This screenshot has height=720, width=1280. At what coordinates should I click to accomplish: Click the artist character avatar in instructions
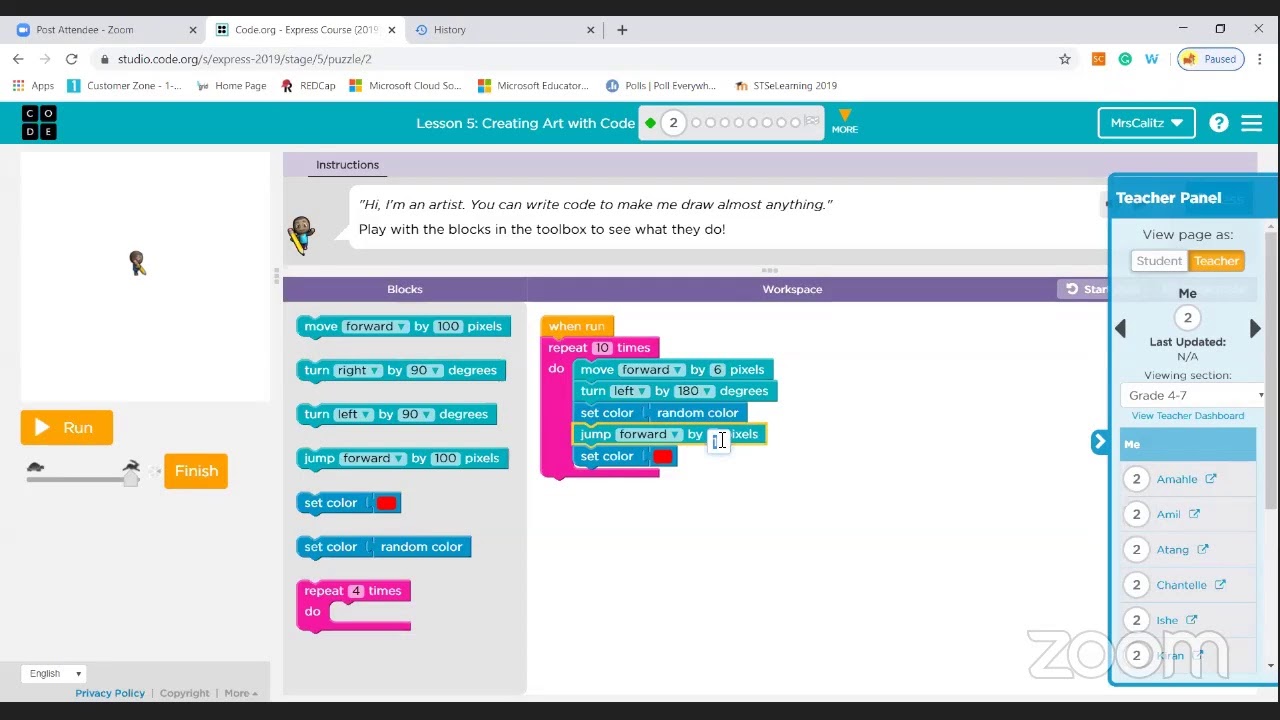pos(301,235)
